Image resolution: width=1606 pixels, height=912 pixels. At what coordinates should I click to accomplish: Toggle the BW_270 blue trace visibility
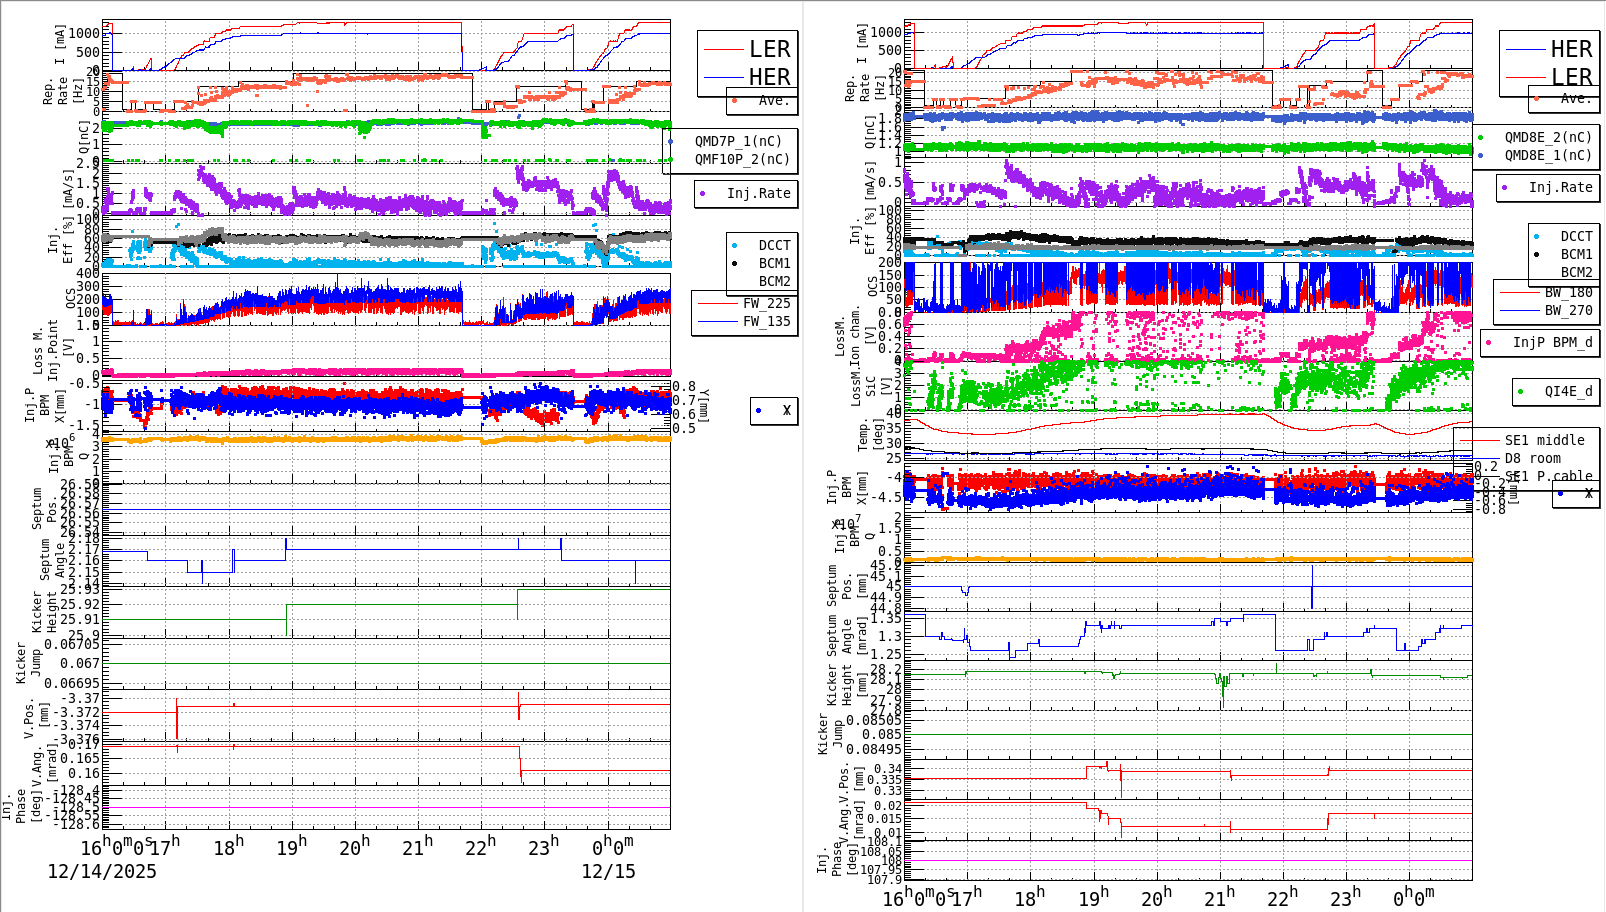pyautogui.click(x=1519, y=311)
